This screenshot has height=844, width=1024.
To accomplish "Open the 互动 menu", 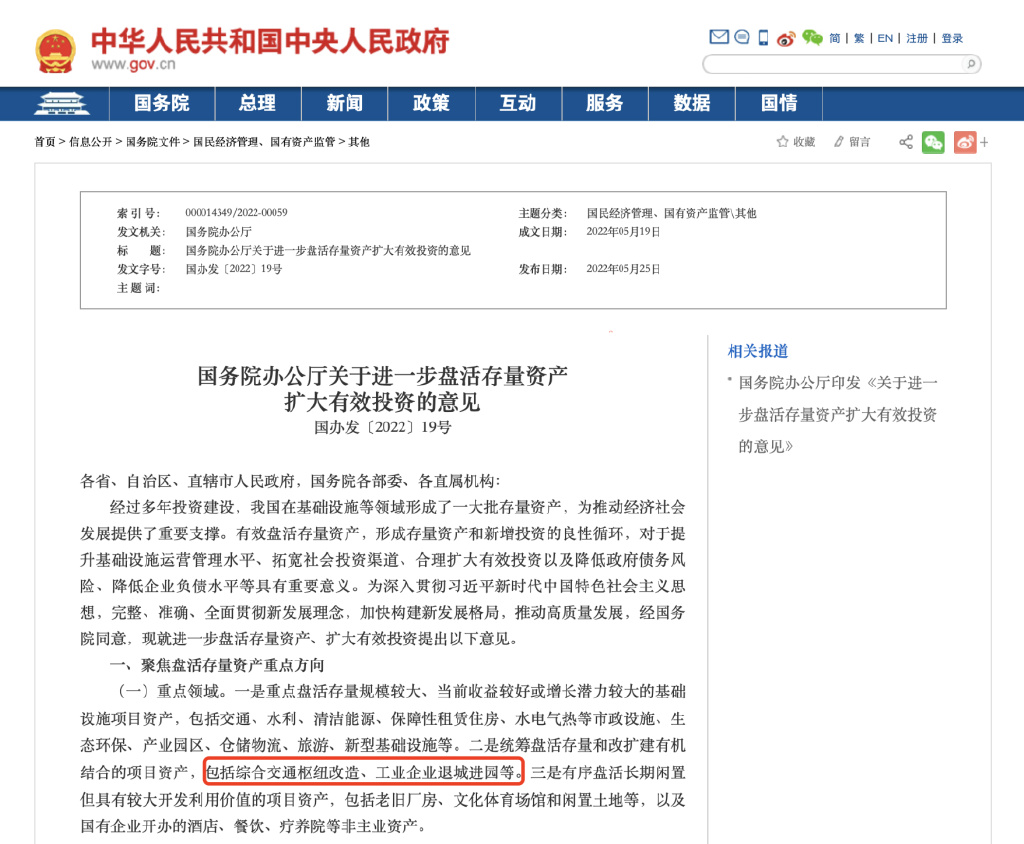I will pos(518,103).
